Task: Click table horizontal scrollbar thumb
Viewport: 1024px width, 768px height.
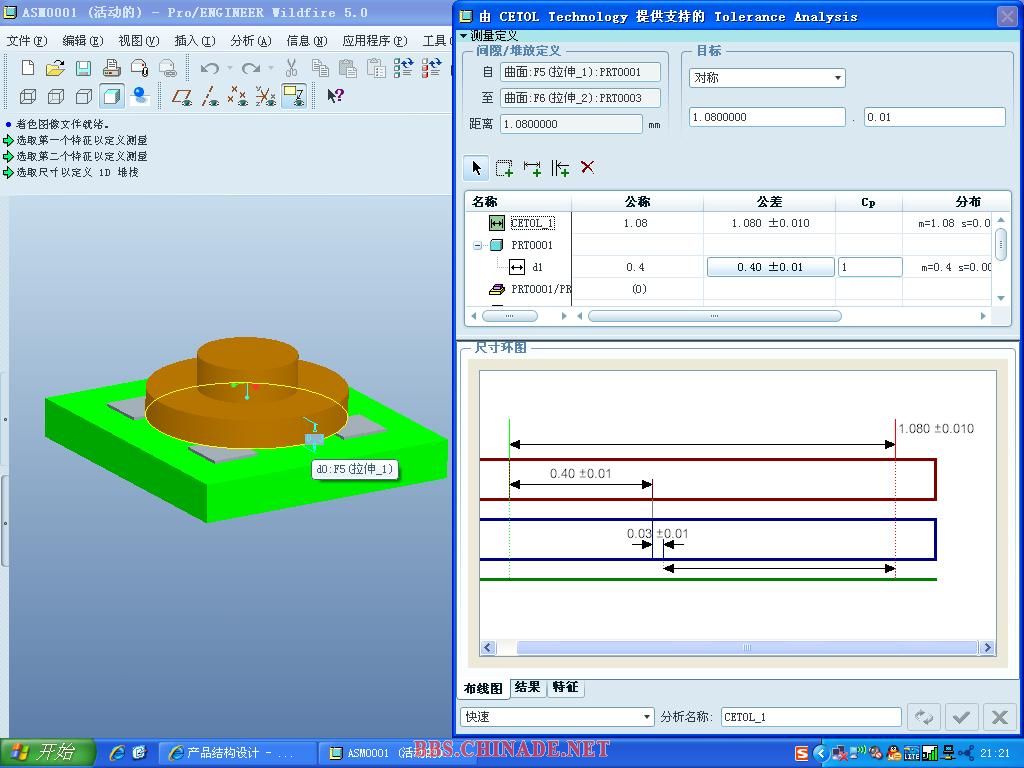Action: pyautogui.click(x=714, y=316)
